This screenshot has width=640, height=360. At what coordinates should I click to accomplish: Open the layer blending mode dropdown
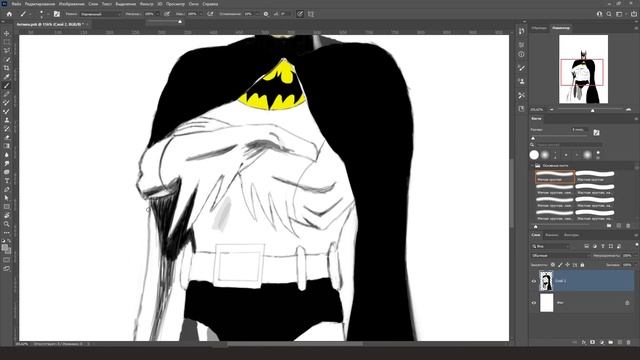pyautogui.click(x=560, y=256)
